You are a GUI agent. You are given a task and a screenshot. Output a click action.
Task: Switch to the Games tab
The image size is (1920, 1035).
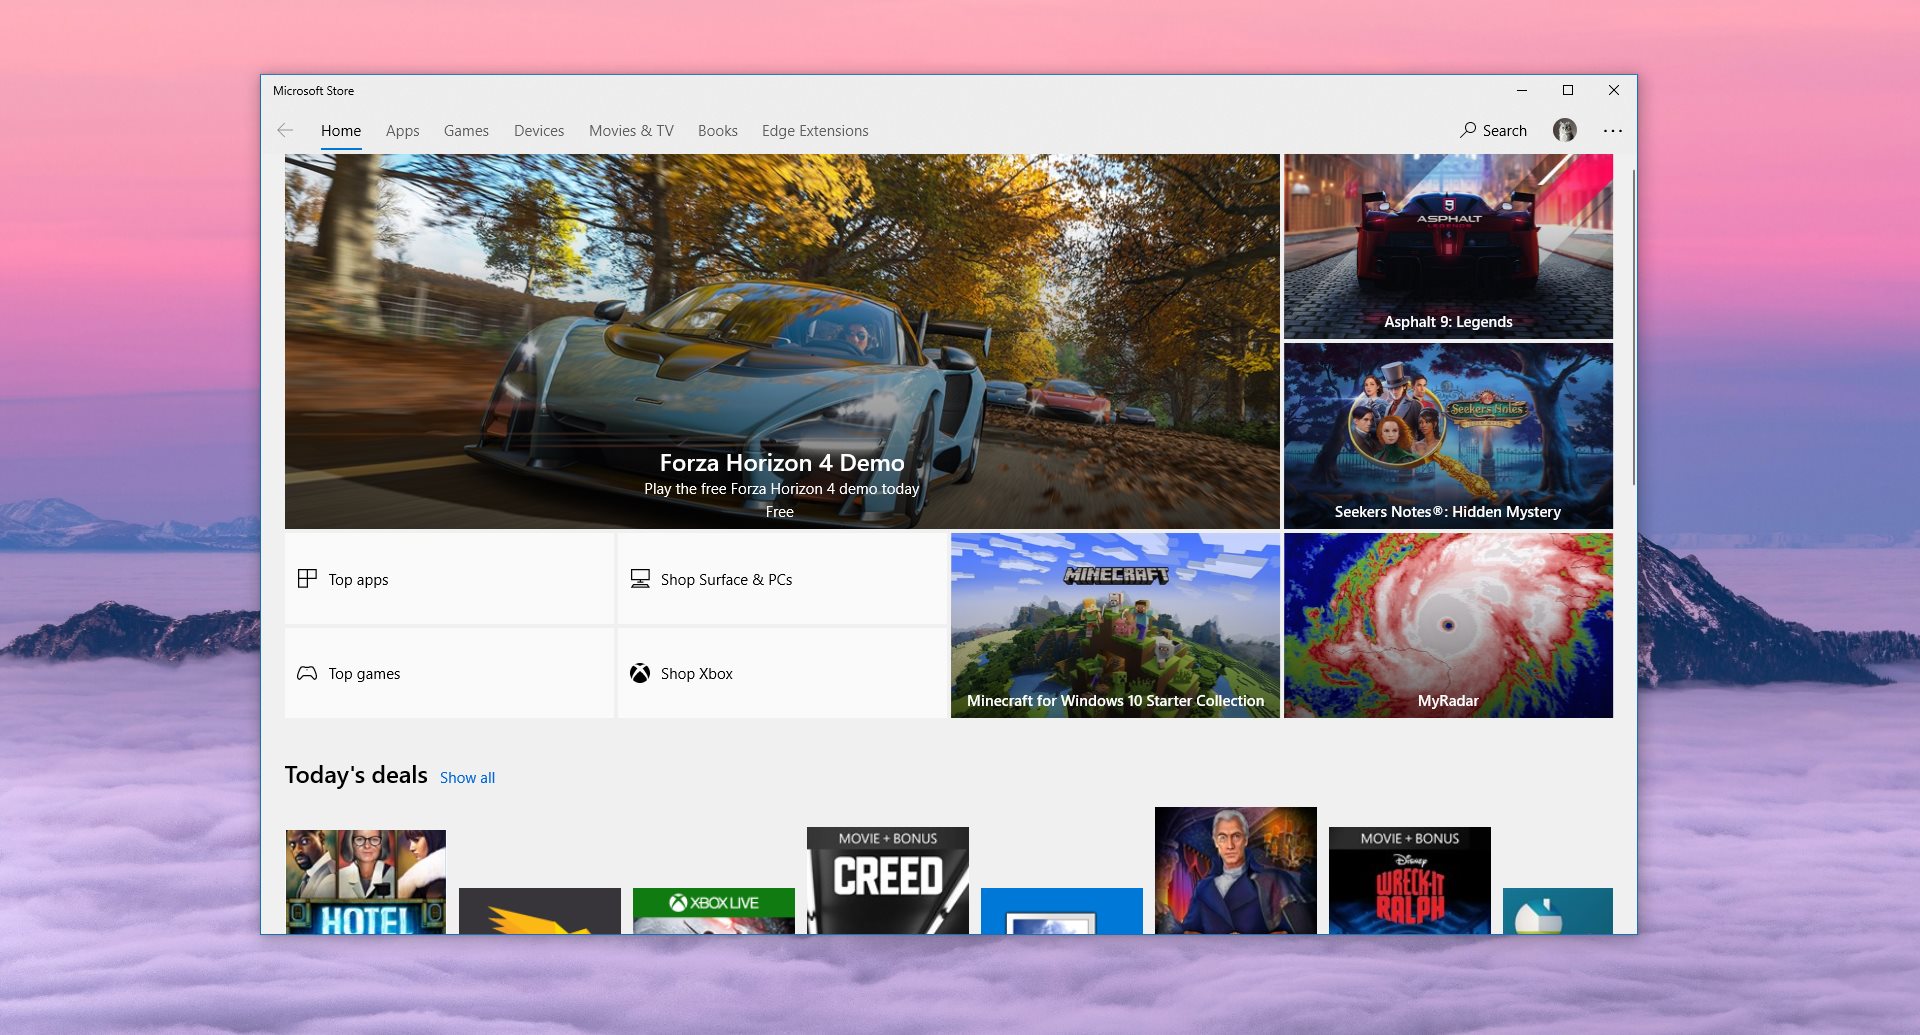point(466,131)
